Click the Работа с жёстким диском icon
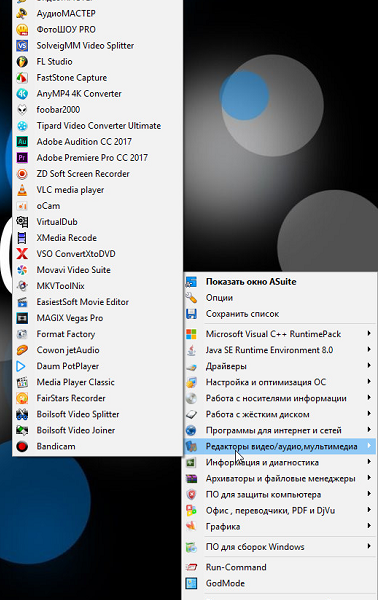The width and height of the screenshot is (379, 600). pos(191,414)
